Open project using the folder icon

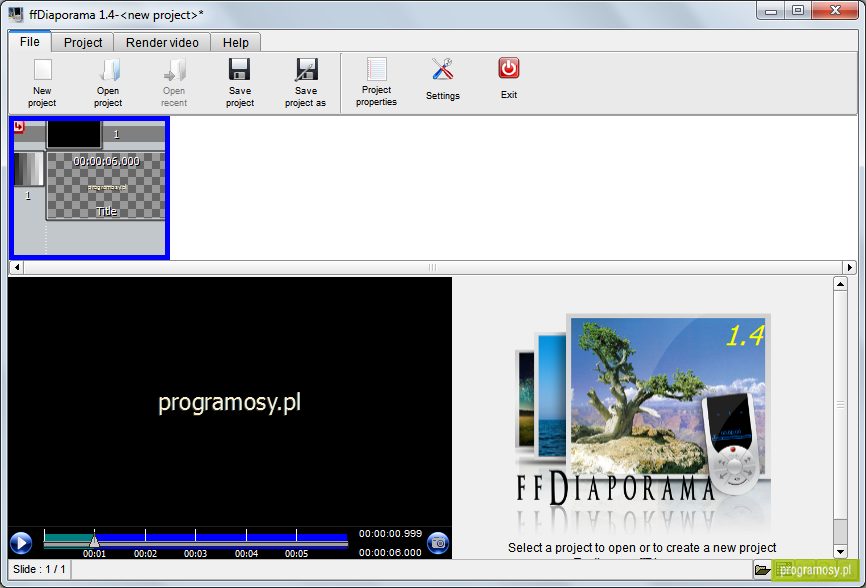108,82
